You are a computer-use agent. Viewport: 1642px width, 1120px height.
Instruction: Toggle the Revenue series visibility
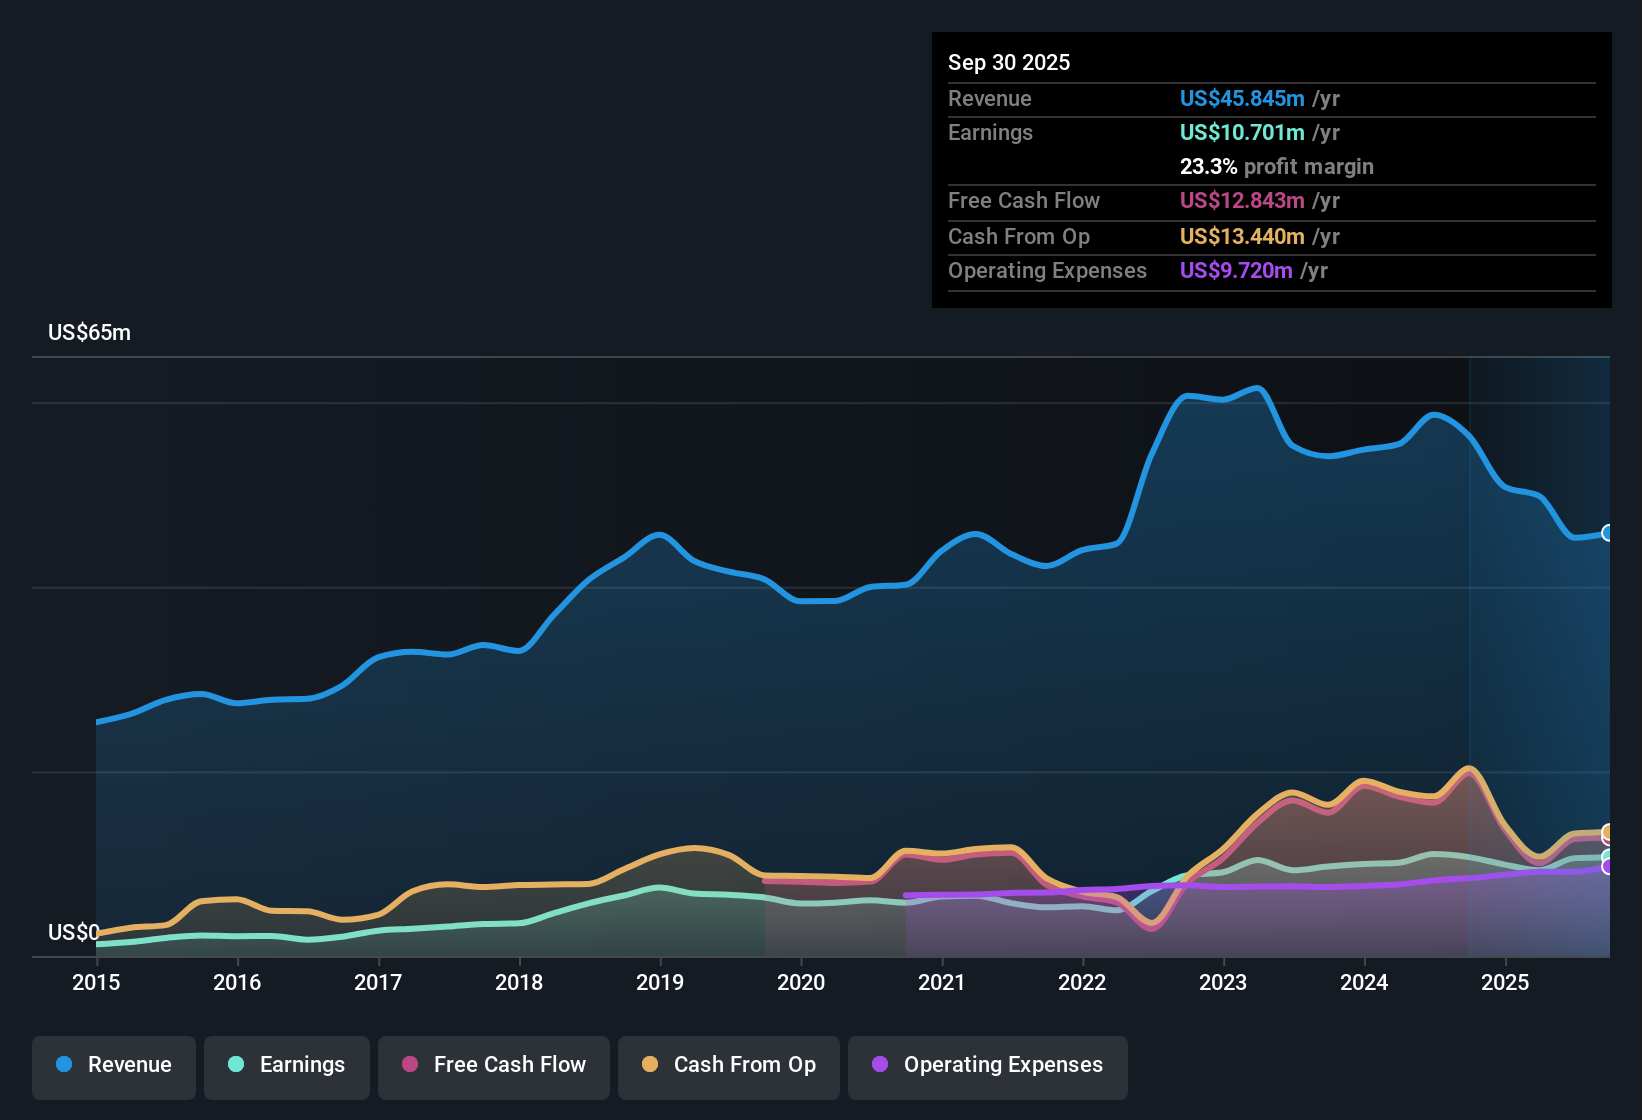[113, 1065]
